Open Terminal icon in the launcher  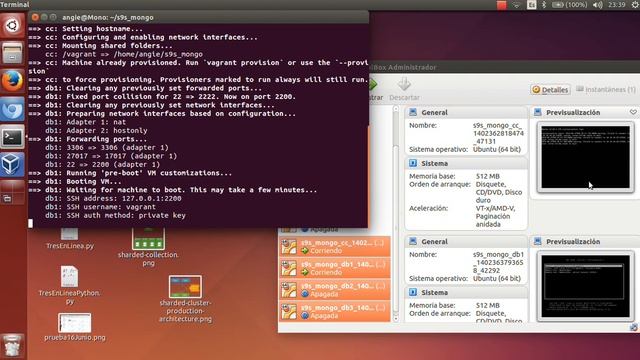pyautogui.click(x=12, y=137)
